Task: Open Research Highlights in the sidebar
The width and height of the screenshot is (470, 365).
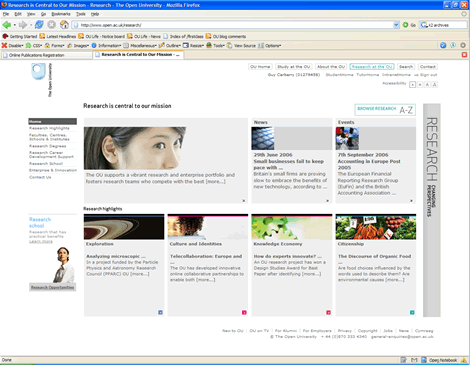Action: 49,128
